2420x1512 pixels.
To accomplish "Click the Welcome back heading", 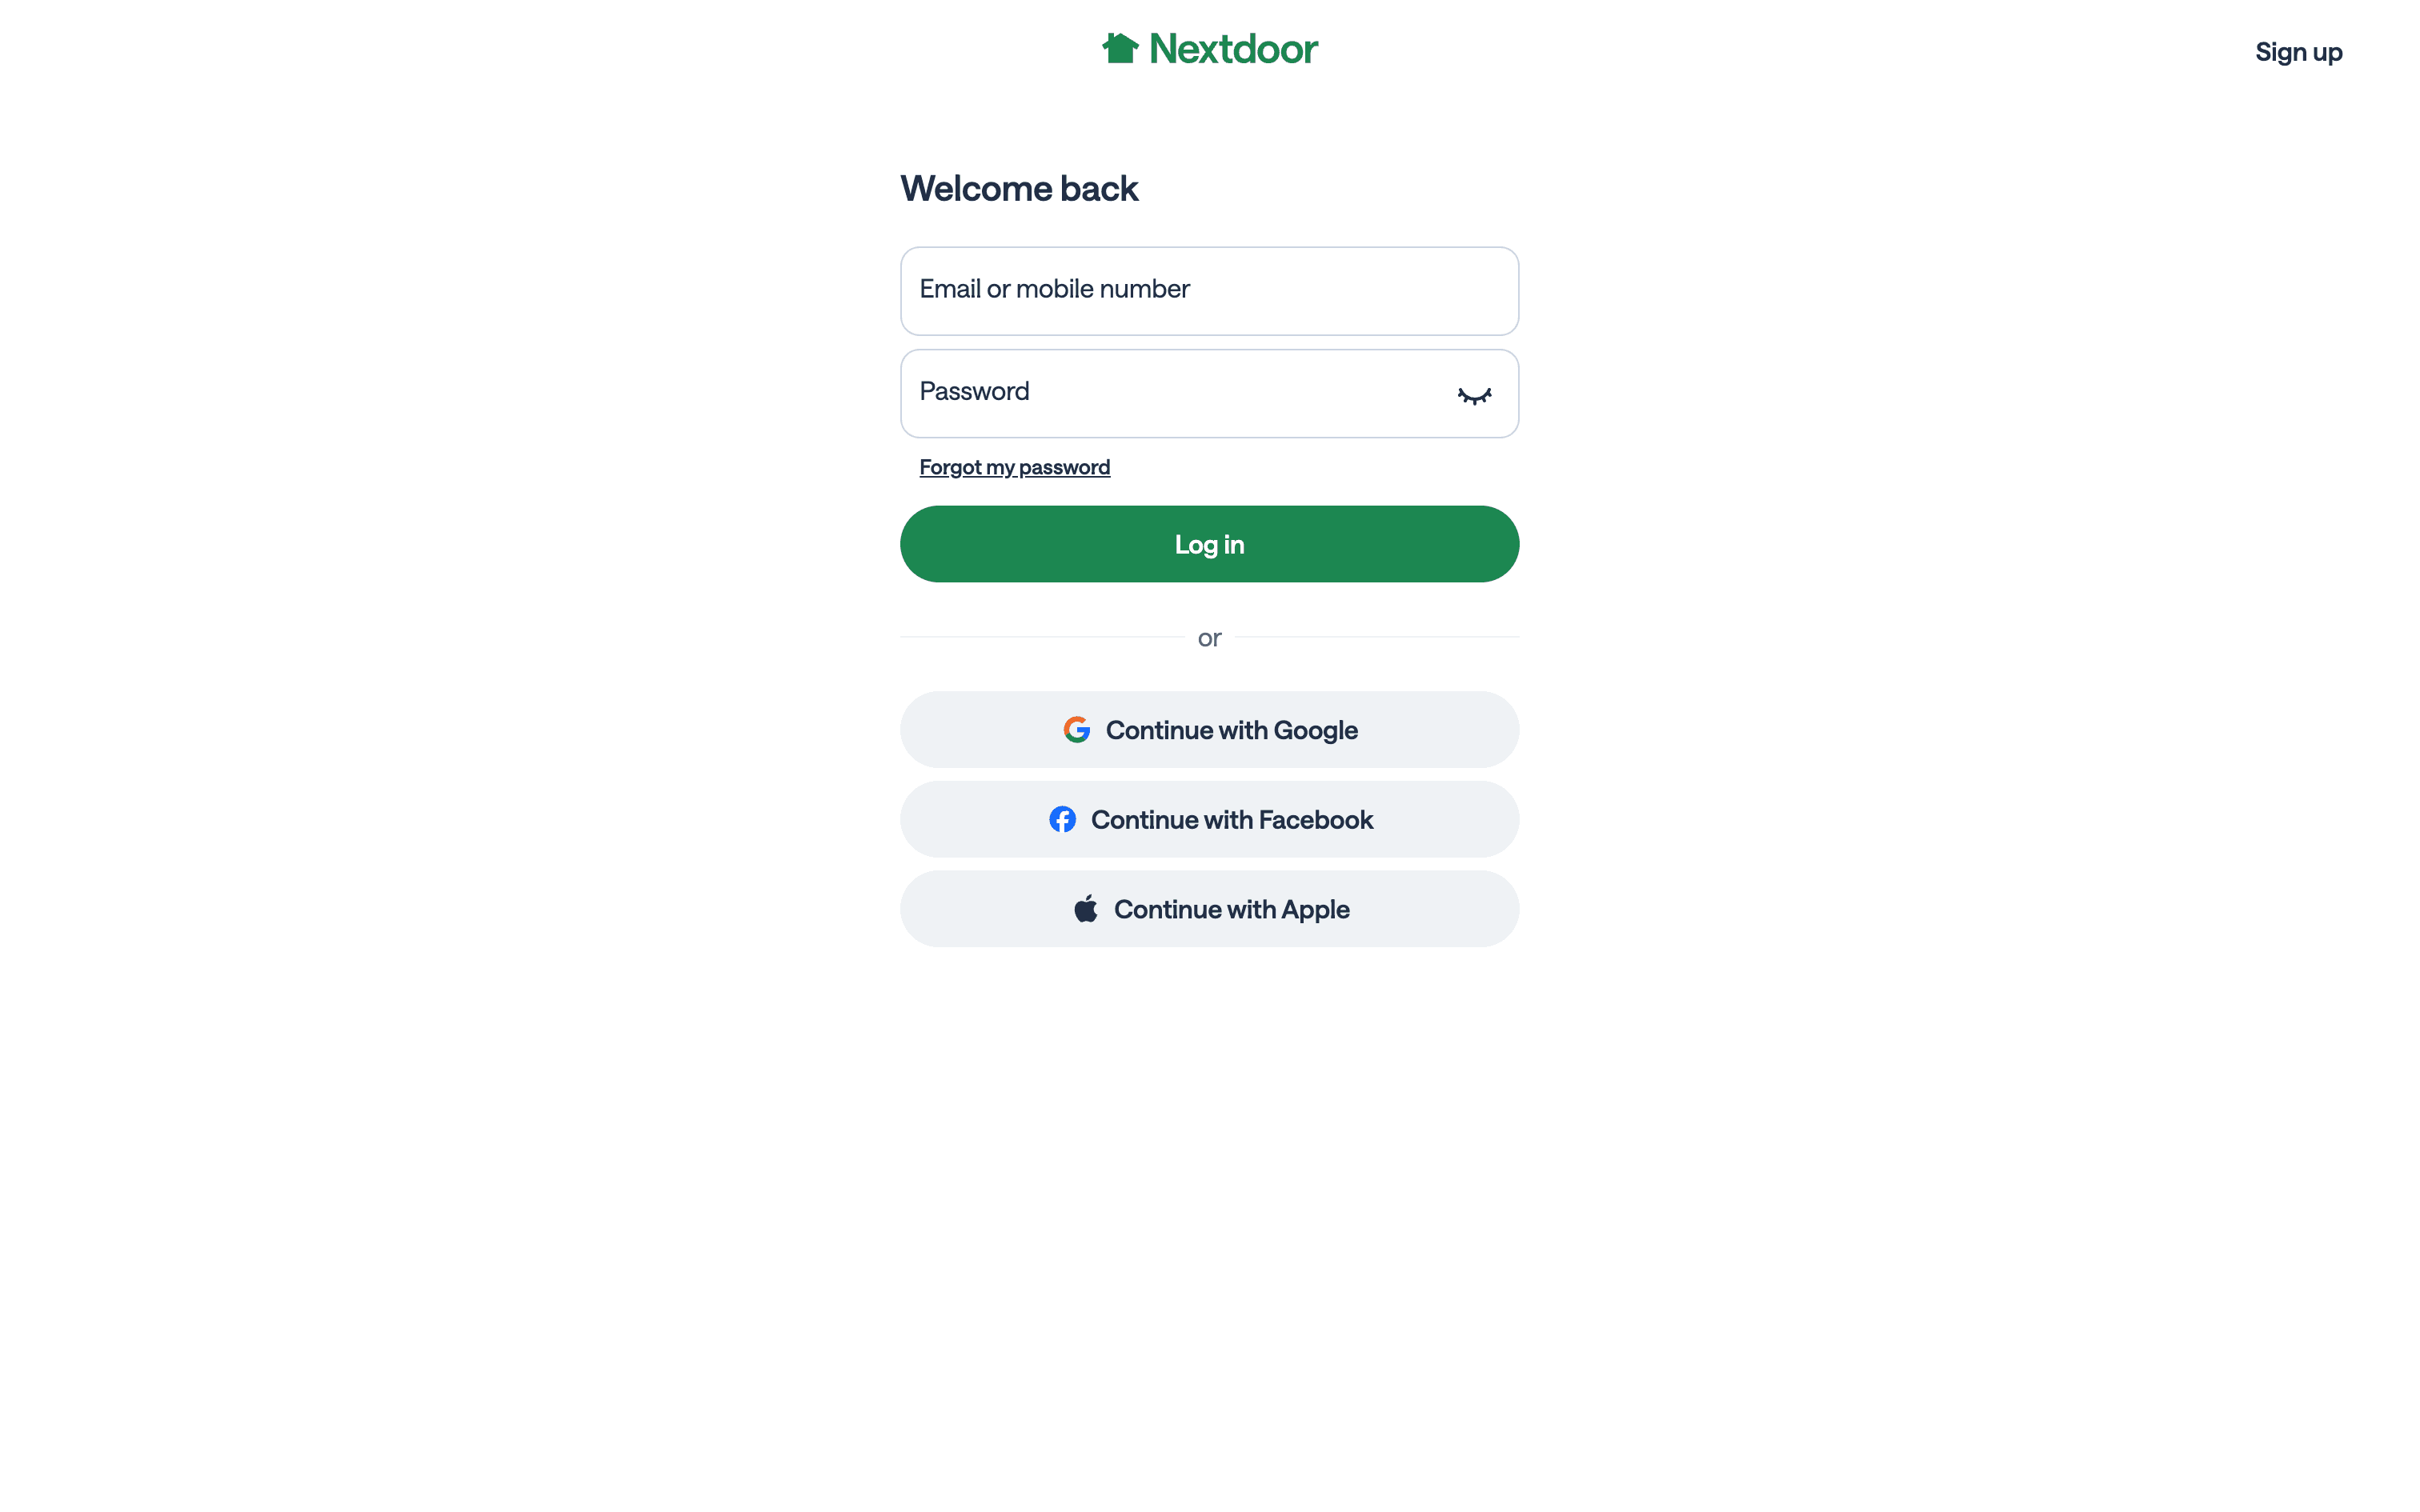I will point(1019,189).
